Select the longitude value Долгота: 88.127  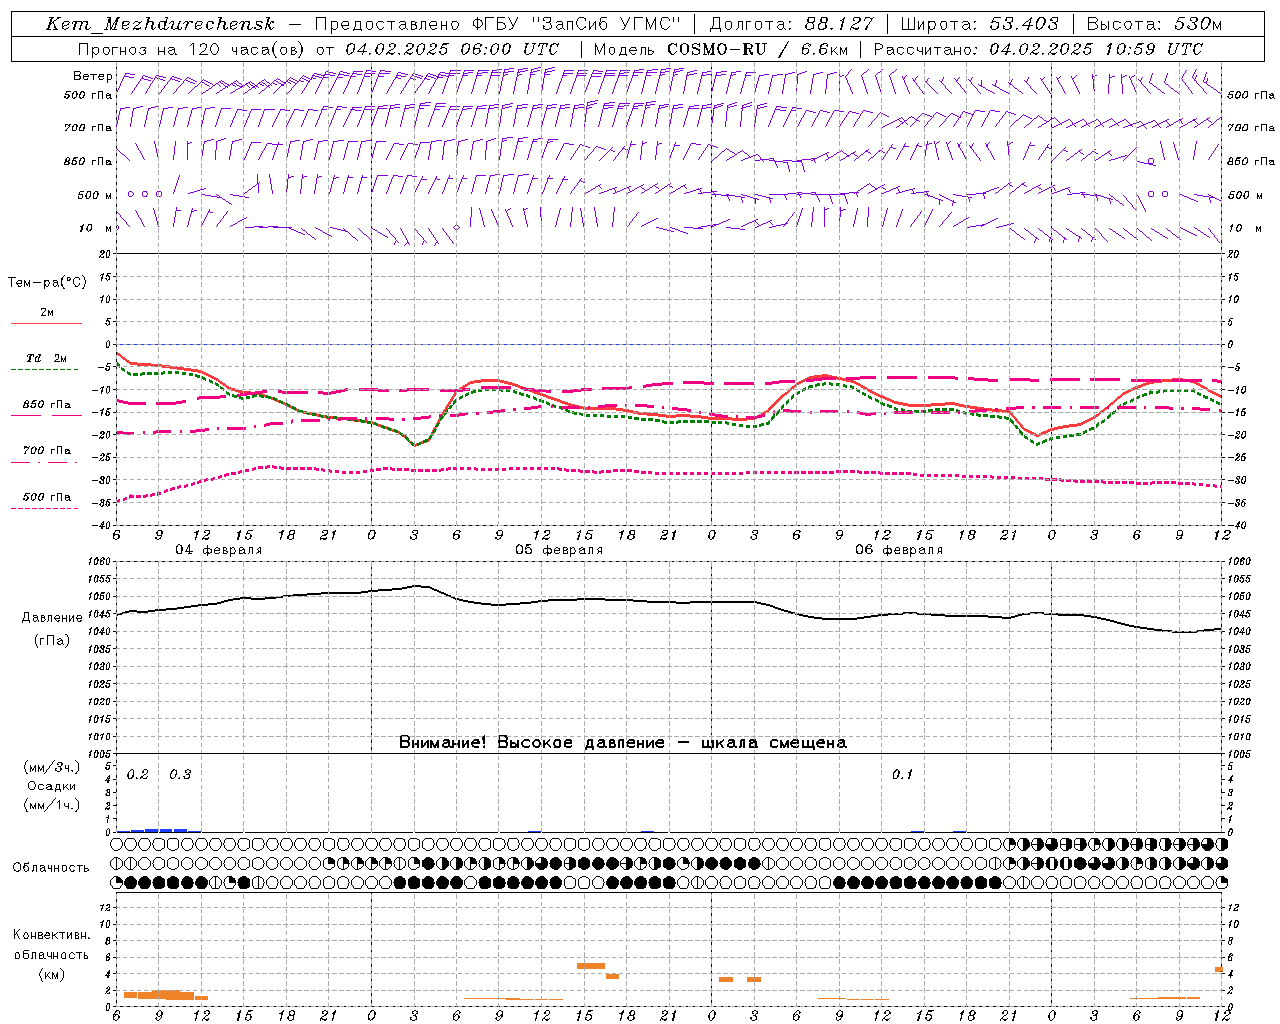(791, 24)
